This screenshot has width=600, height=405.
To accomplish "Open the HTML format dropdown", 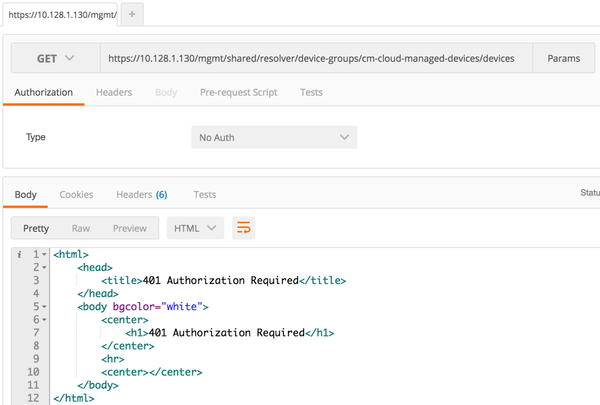I will tap(195, 228).
